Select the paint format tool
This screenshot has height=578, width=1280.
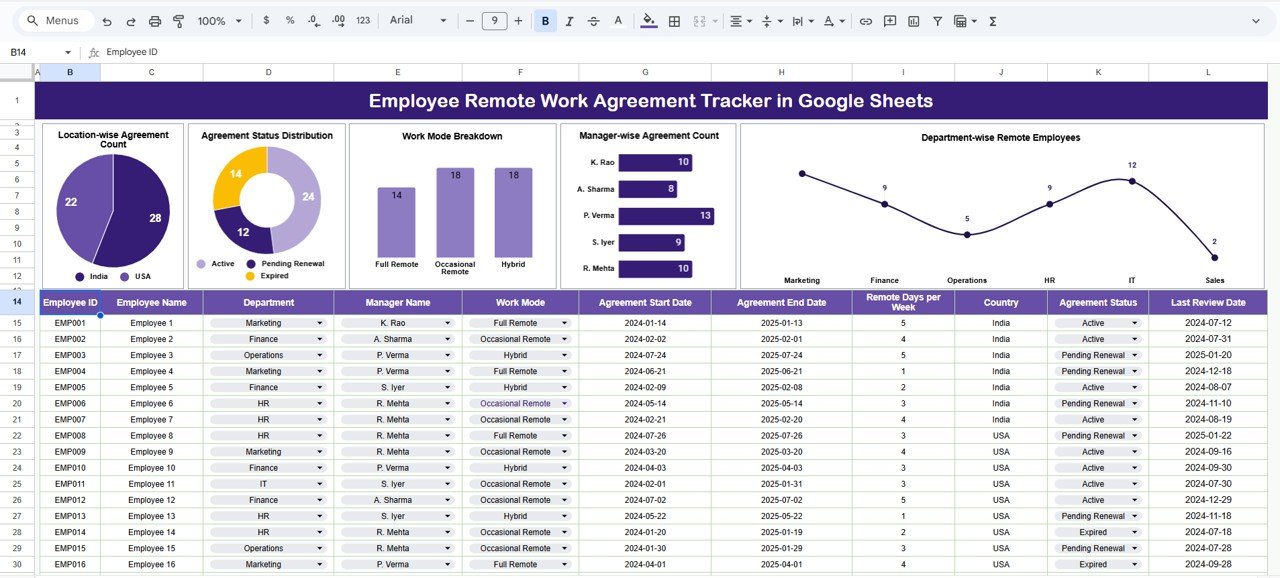pyautogui.click(x=178, y=20)
